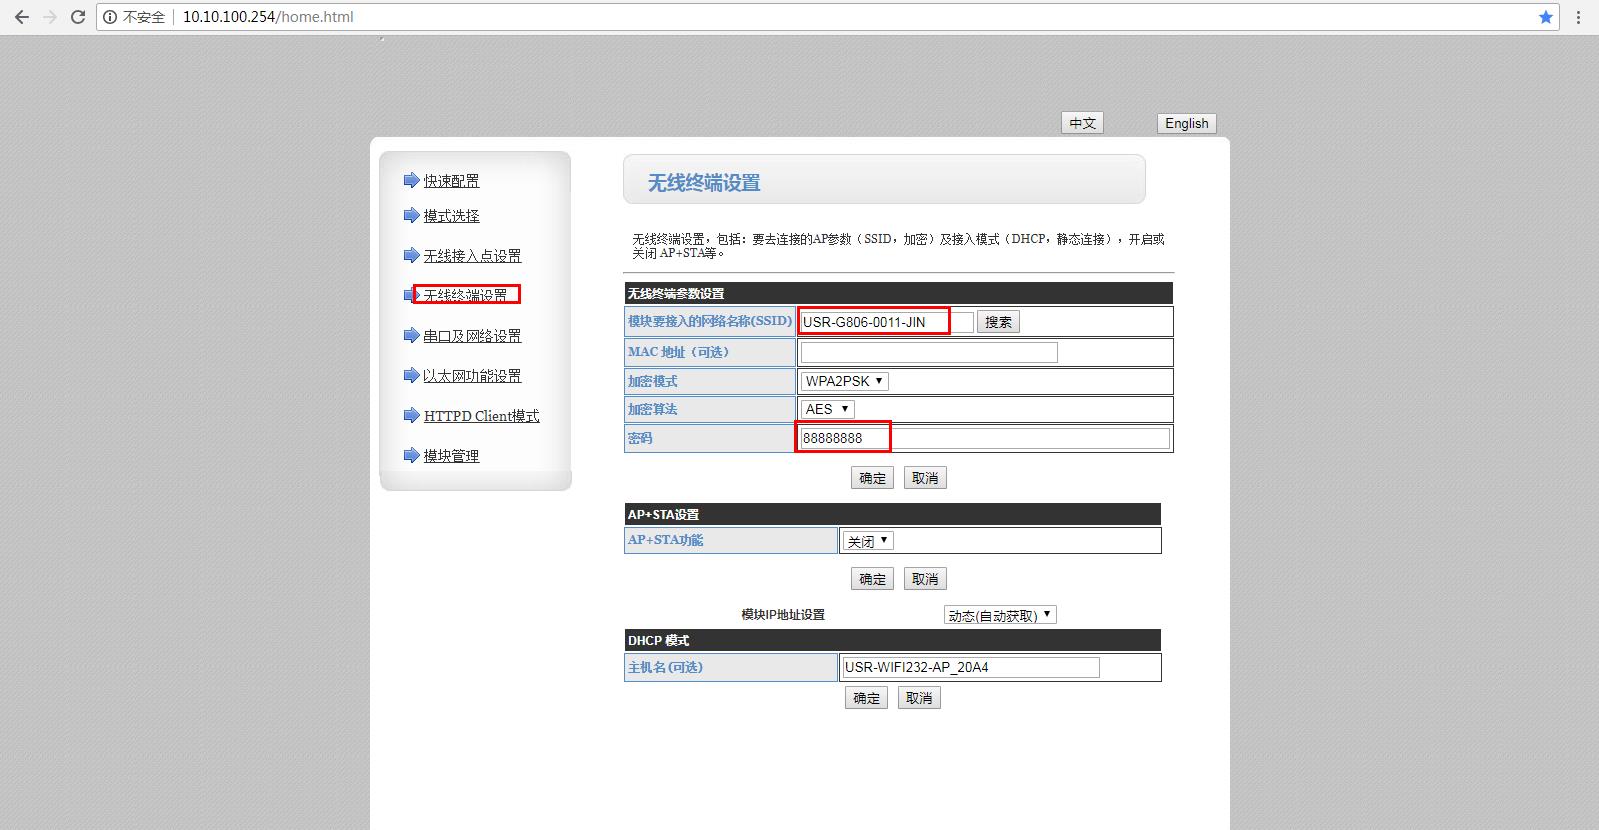Navigate to 以太网功能设置
The width and height of the screenshot is (1599, 830).
point(472,376)
